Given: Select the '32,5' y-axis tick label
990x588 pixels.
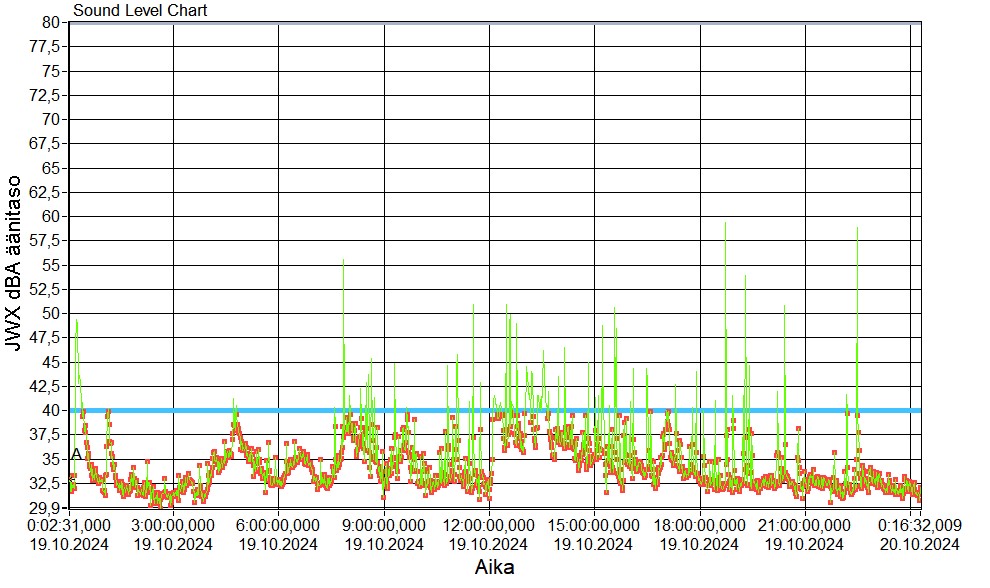Looking at the screenshot, I should [x=45, y=483].
